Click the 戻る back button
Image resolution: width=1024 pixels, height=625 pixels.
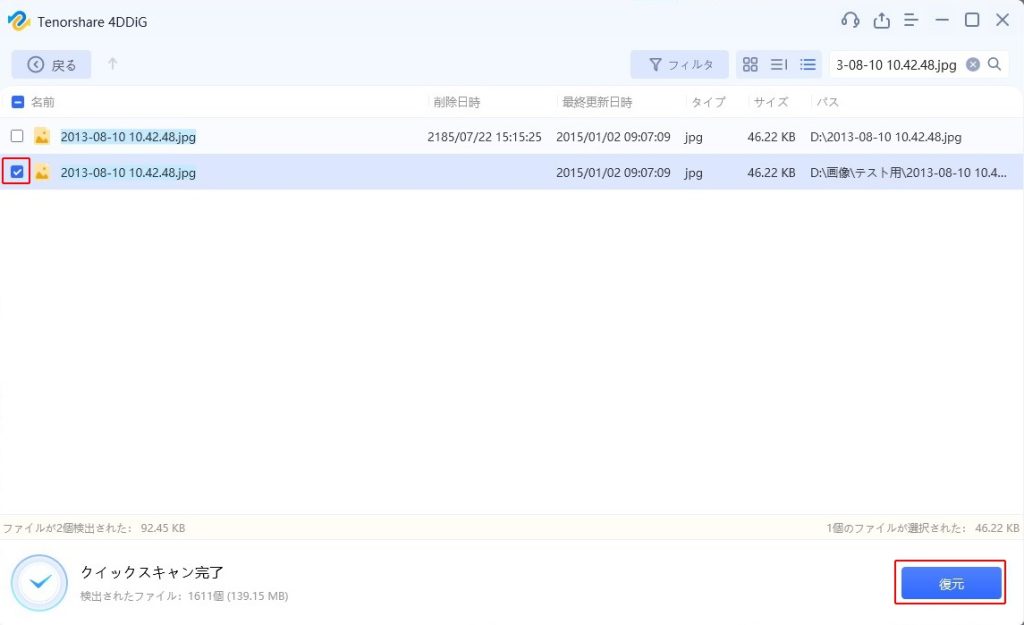click(52, 65)
